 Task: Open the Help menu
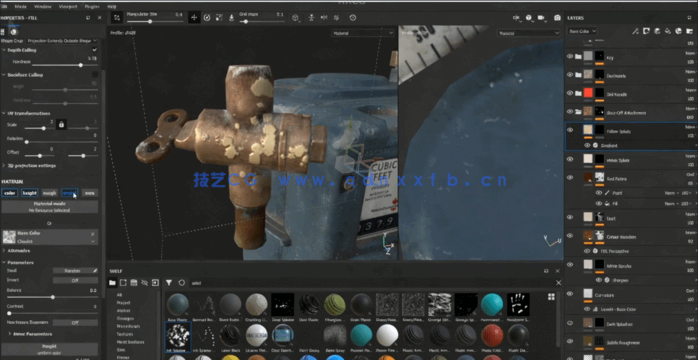(x=112, y=7)
